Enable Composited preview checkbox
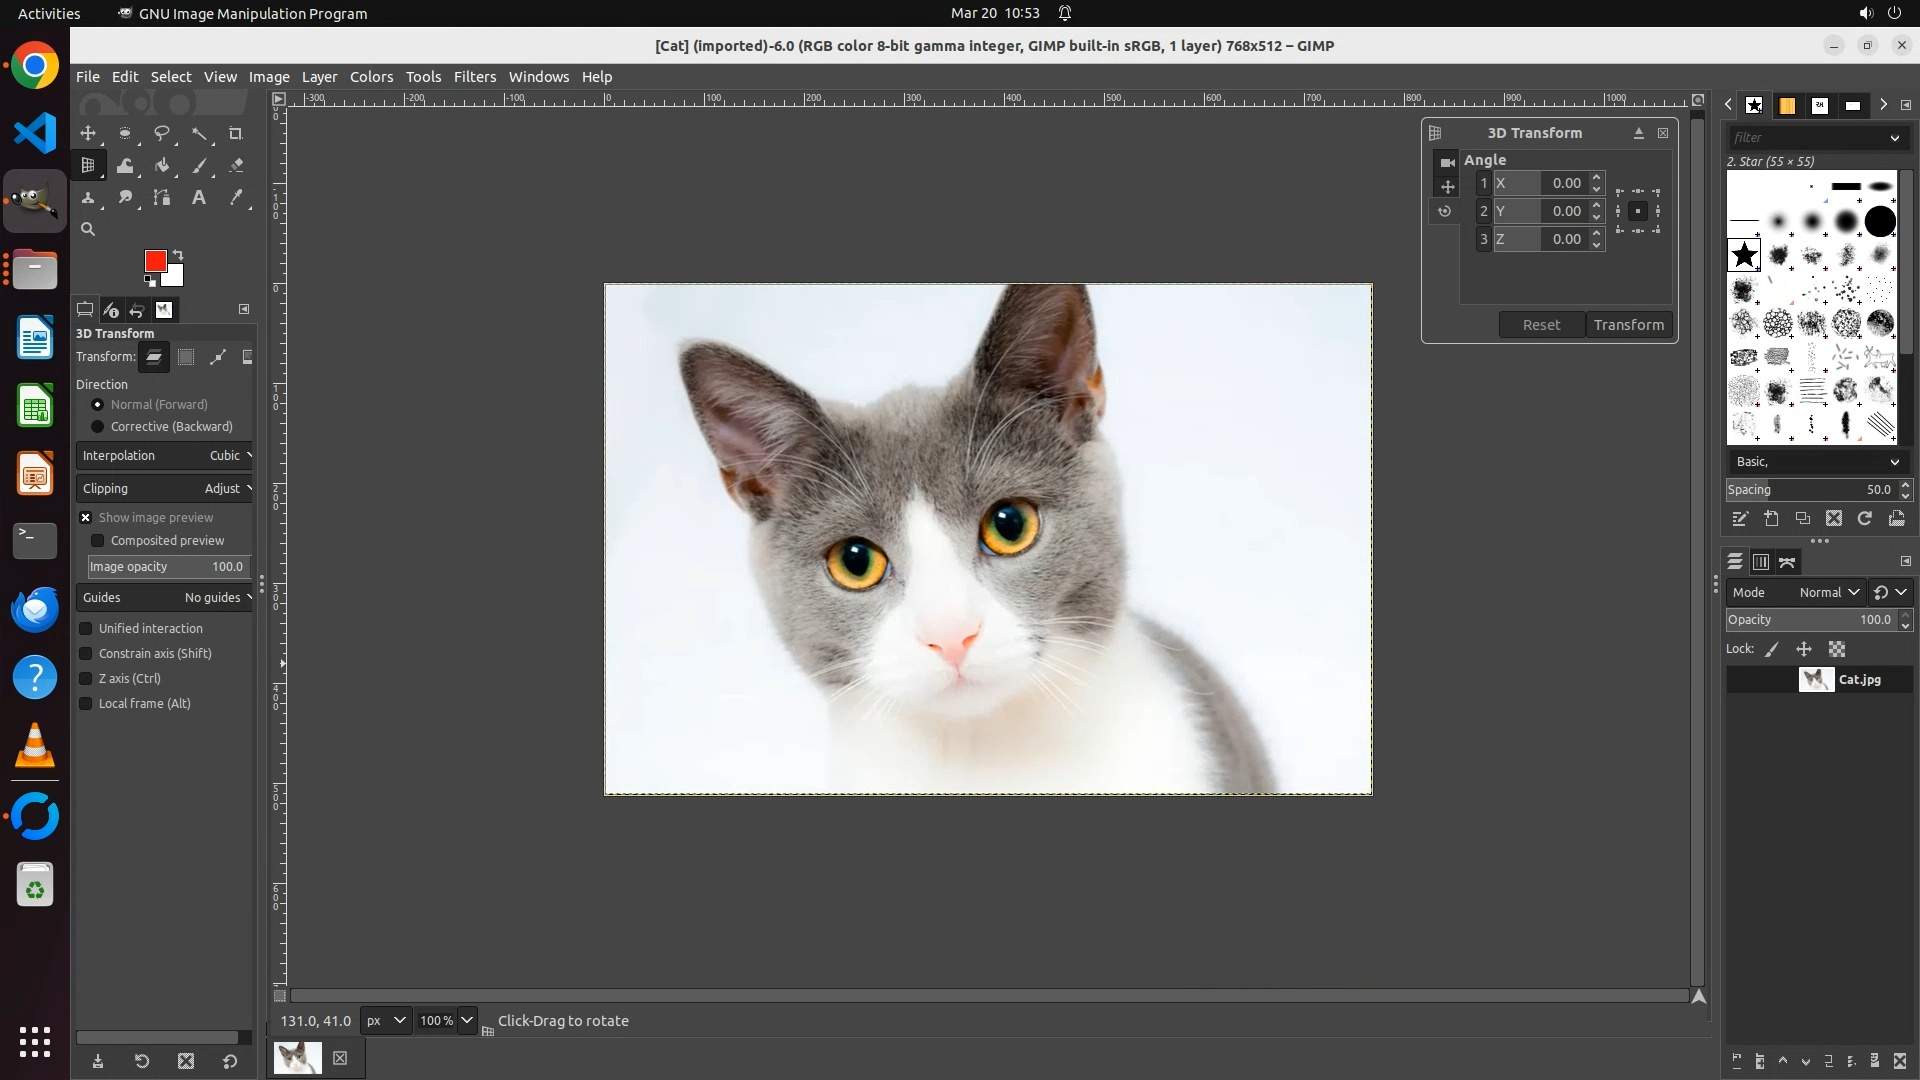1920x1080 pixels. [x=98, y=541]
